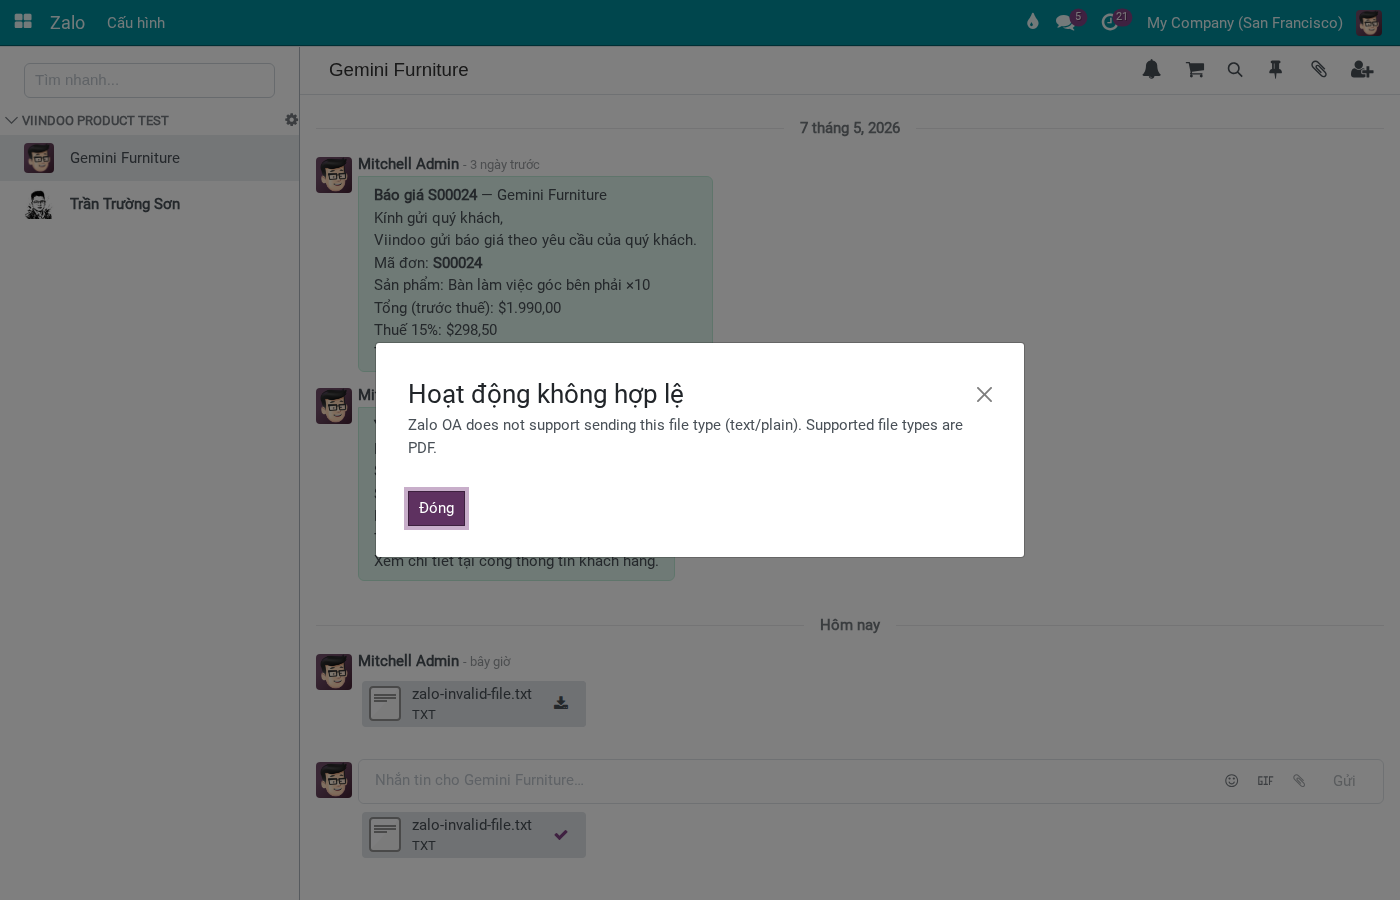
Task: Open the GIF picker in composer
Action: click(x=1265, y=781)
